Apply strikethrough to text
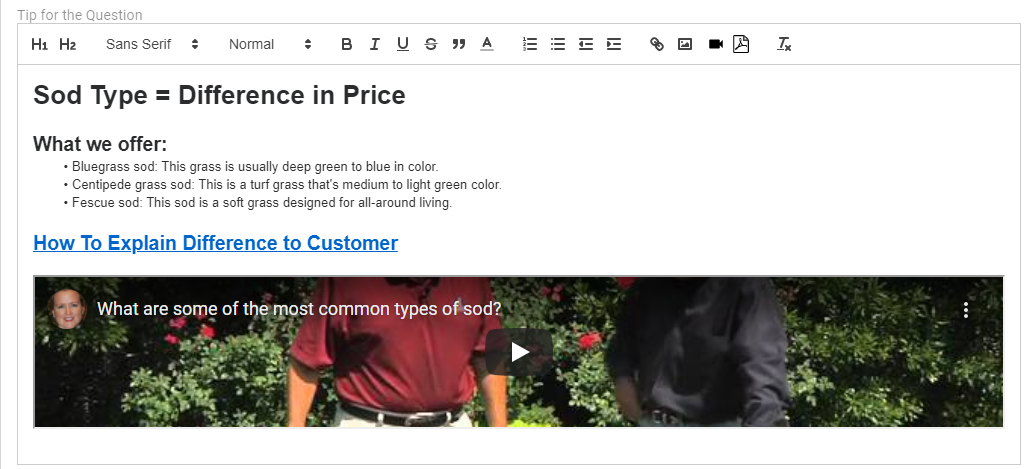The height and width of the screenshot is (469, 1031). [x=431, y=44]
